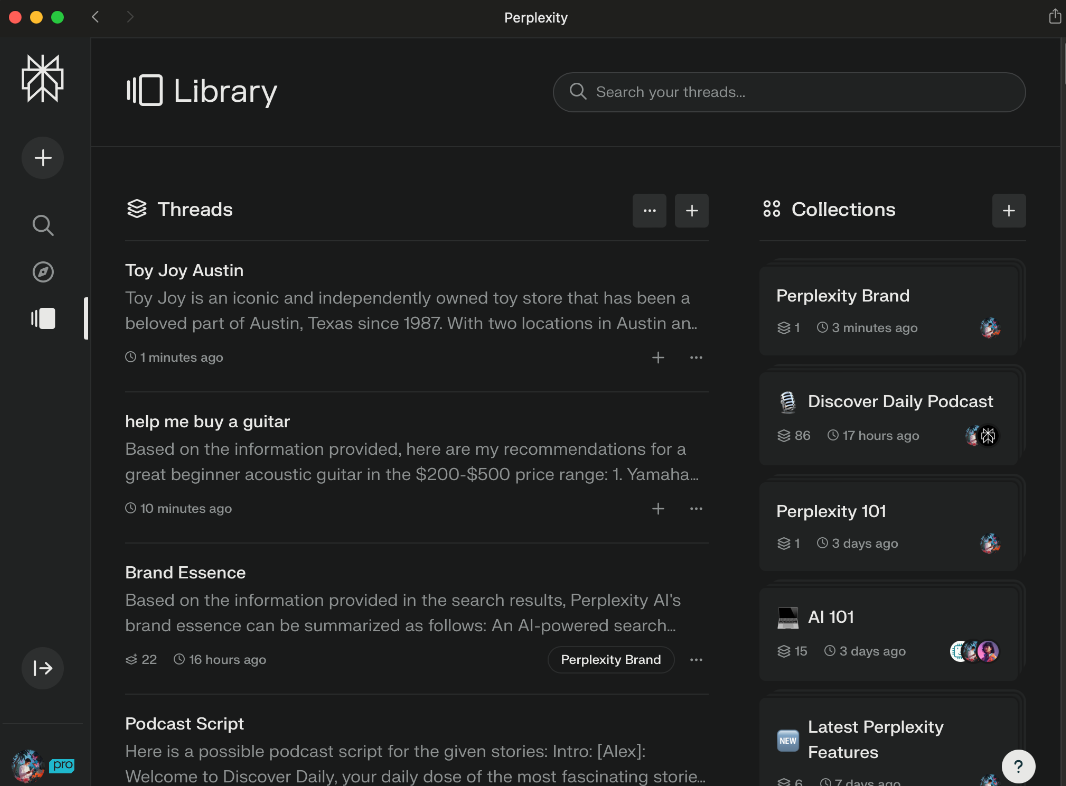Click the Perplexity logo in sidebar
Image resolution: width=1066 pixels, height=786 pixels.
(42, 79)
